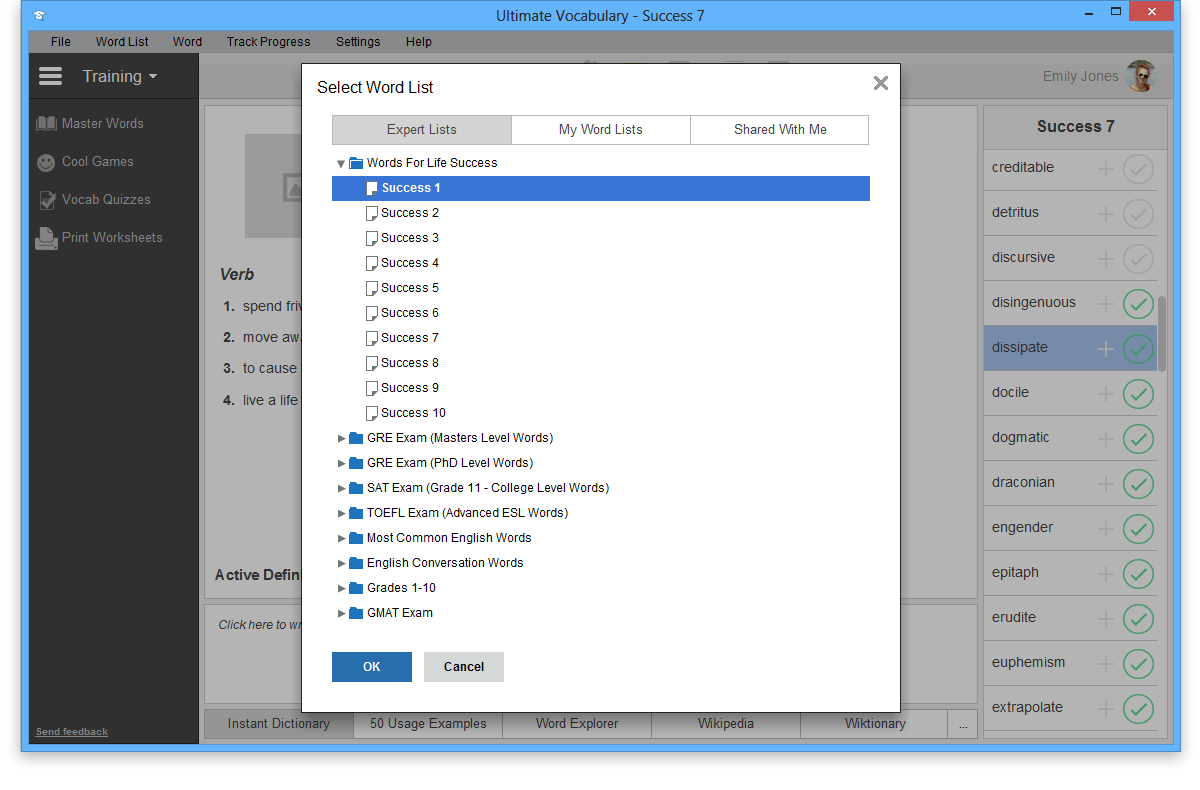Image resolution: width=1200 pixels, height=790 pixels.
Task: Expand GRE Exam (Masters Level Words) folder
Action: (341, 438)
